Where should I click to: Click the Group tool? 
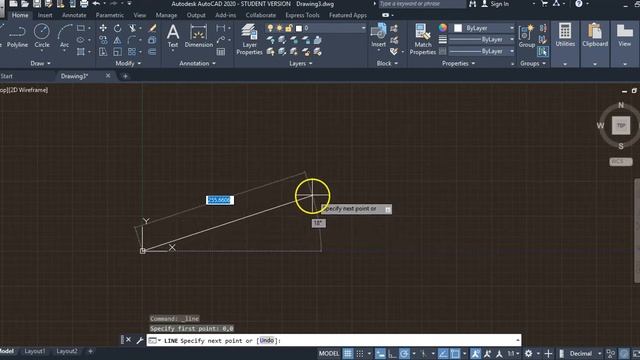[x=527, y=36]
